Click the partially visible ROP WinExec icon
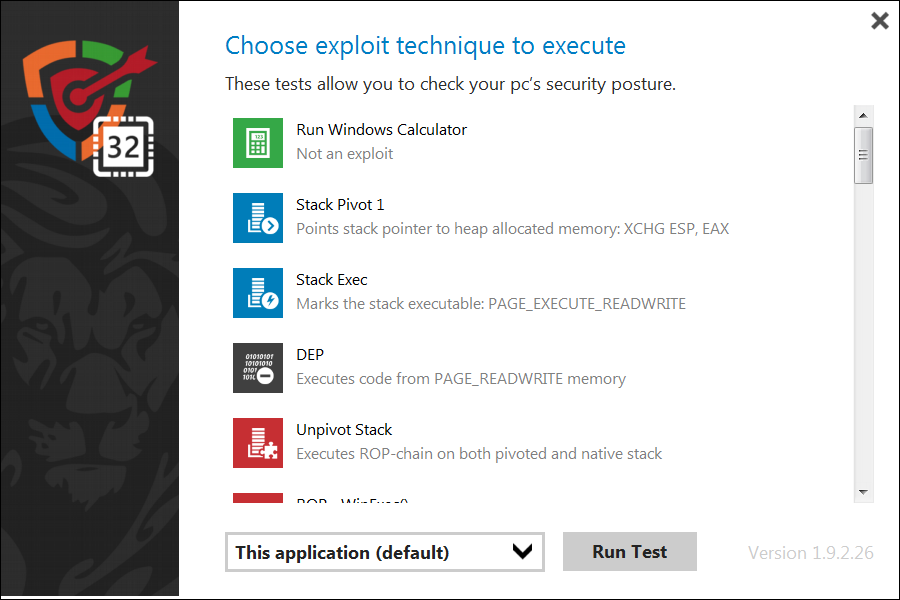The height and width of the screenshot is (600, 900). 258,498
